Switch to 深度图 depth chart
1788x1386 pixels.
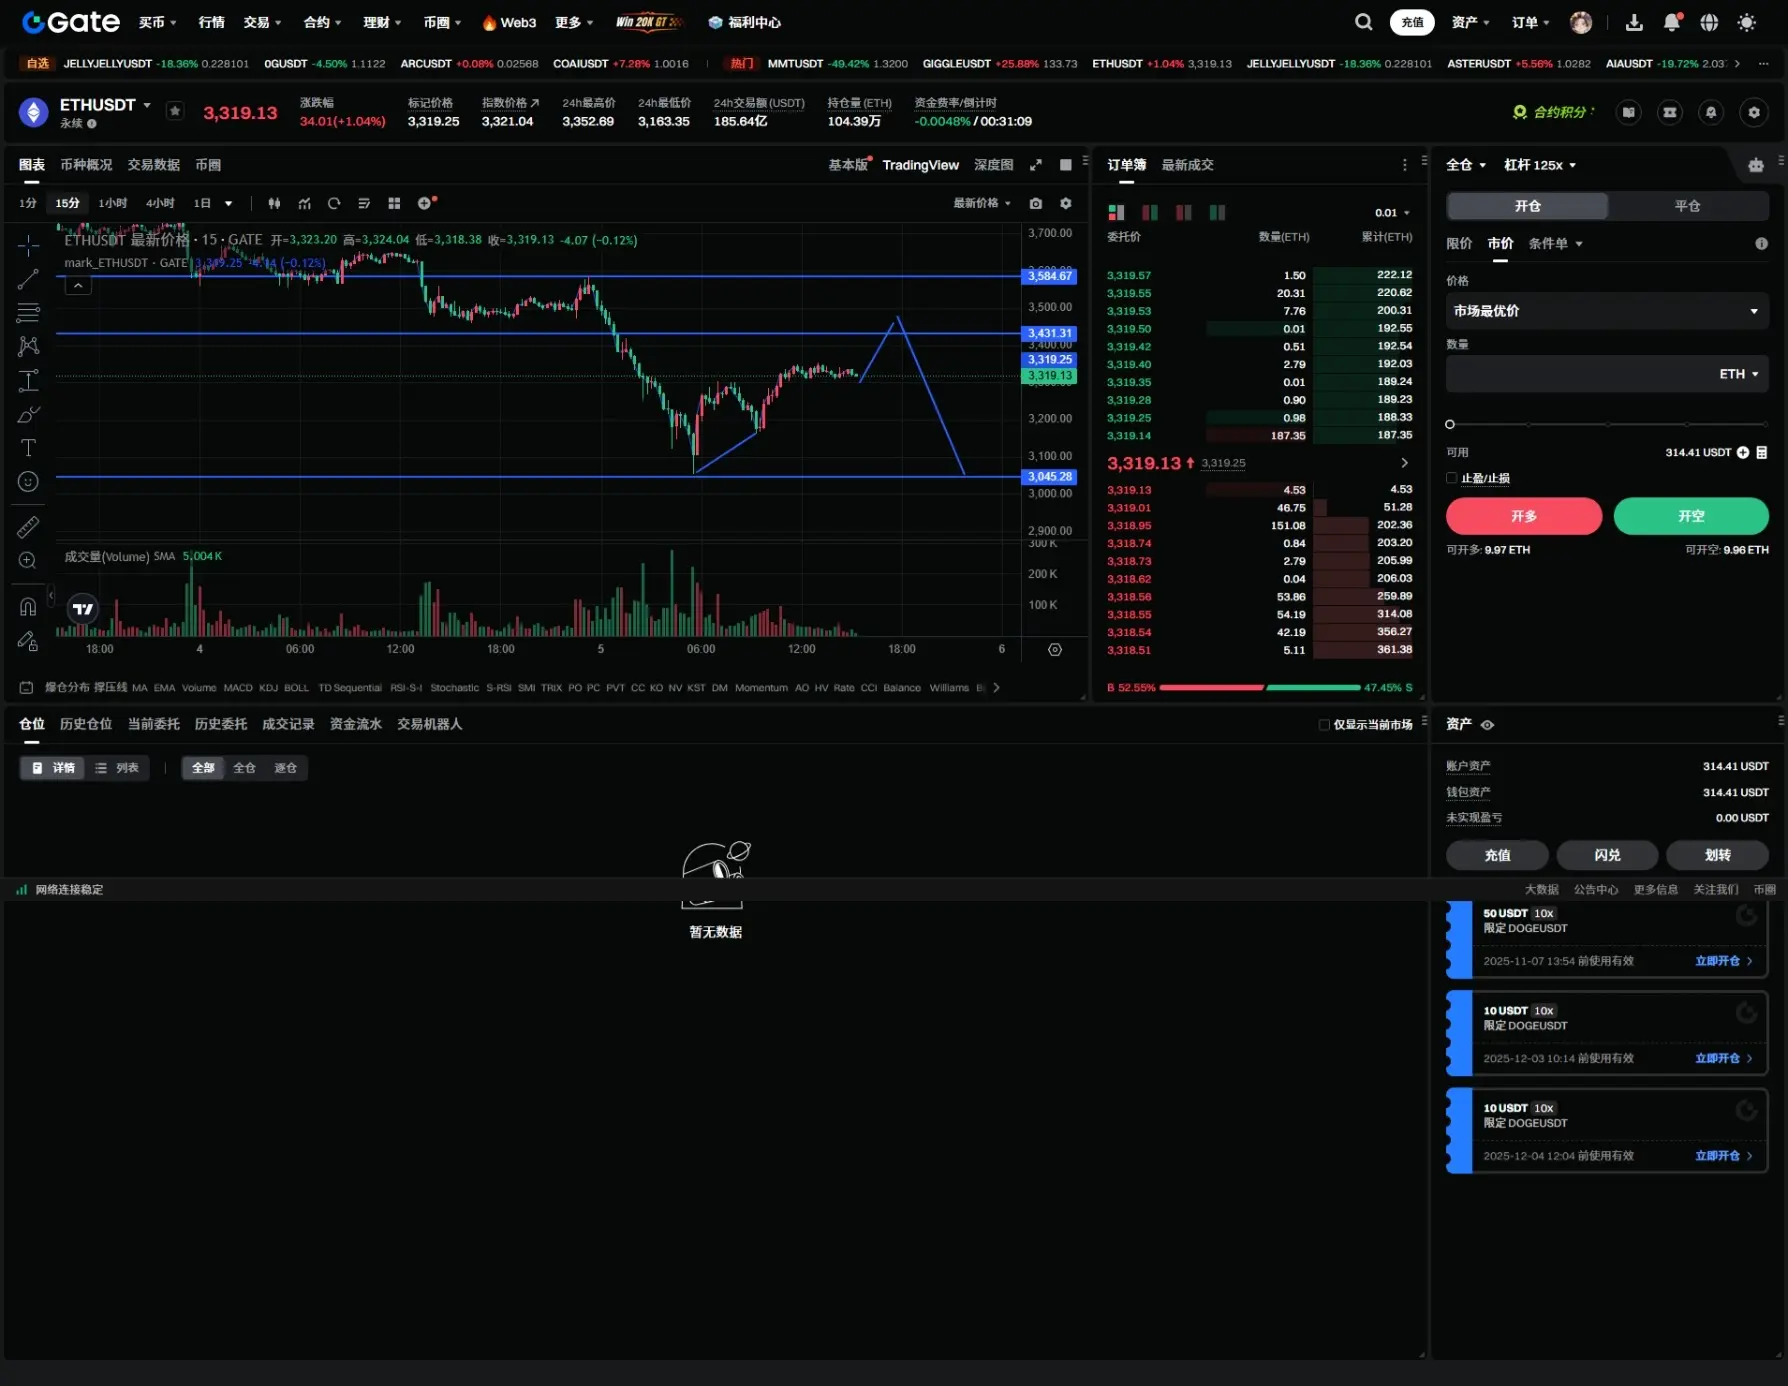pyautogui.click(x=993, y=165)
